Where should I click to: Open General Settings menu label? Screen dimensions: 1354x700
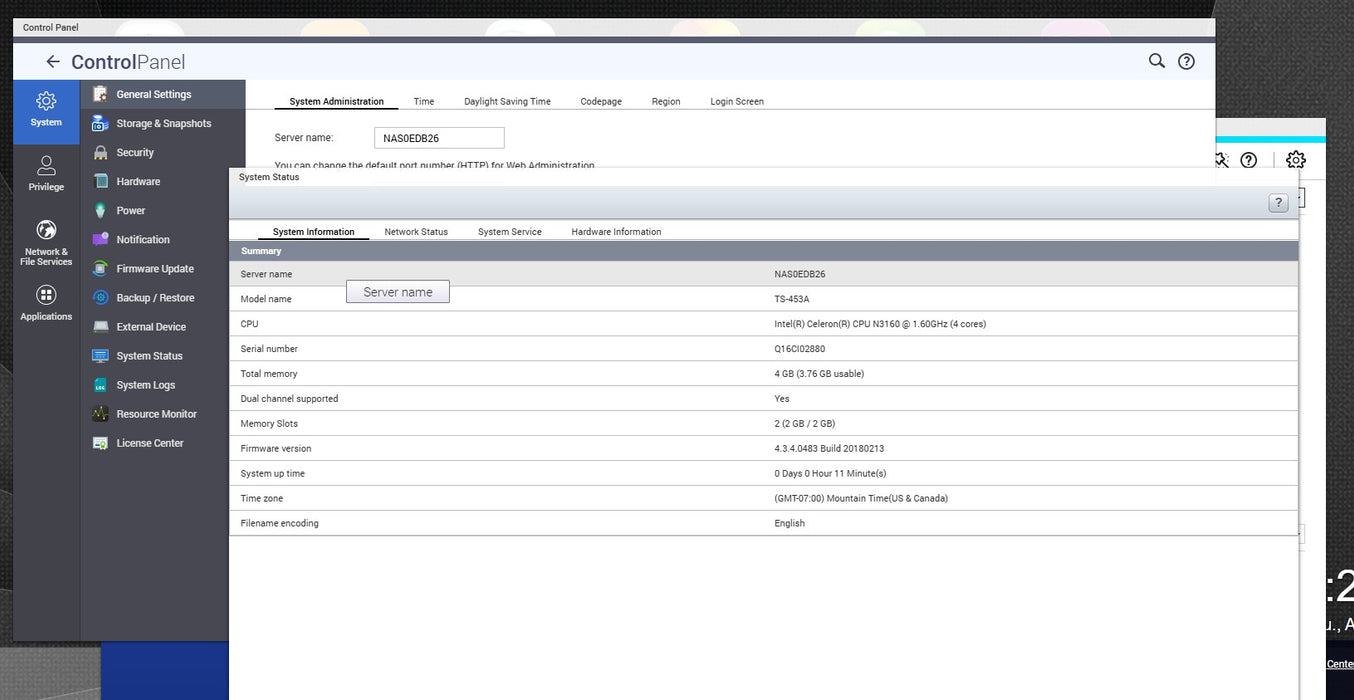pos(153,94)
